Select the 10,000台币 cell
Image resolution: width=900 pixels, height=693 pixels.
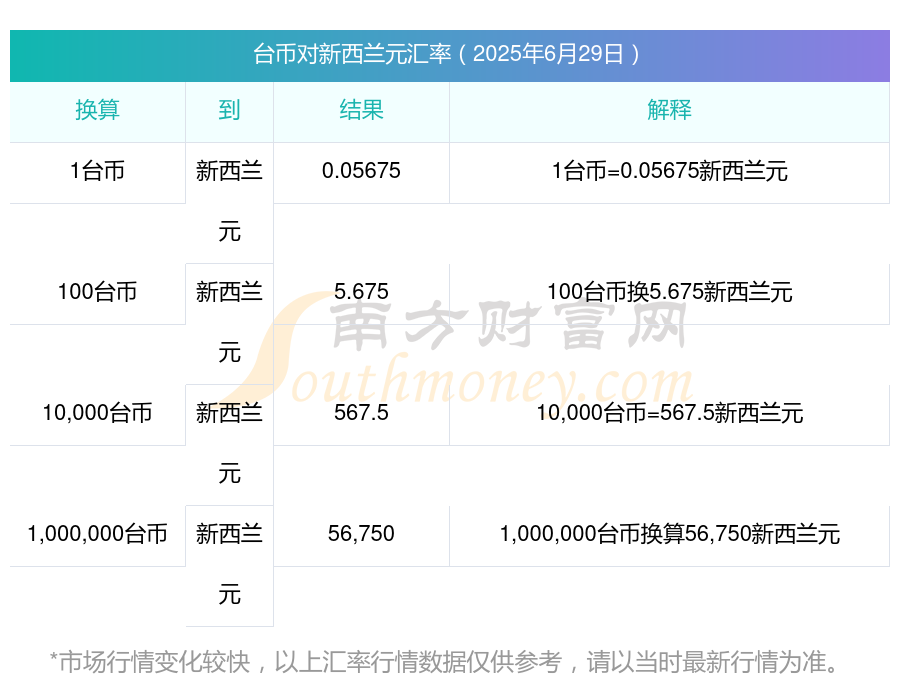click(98, 413)
